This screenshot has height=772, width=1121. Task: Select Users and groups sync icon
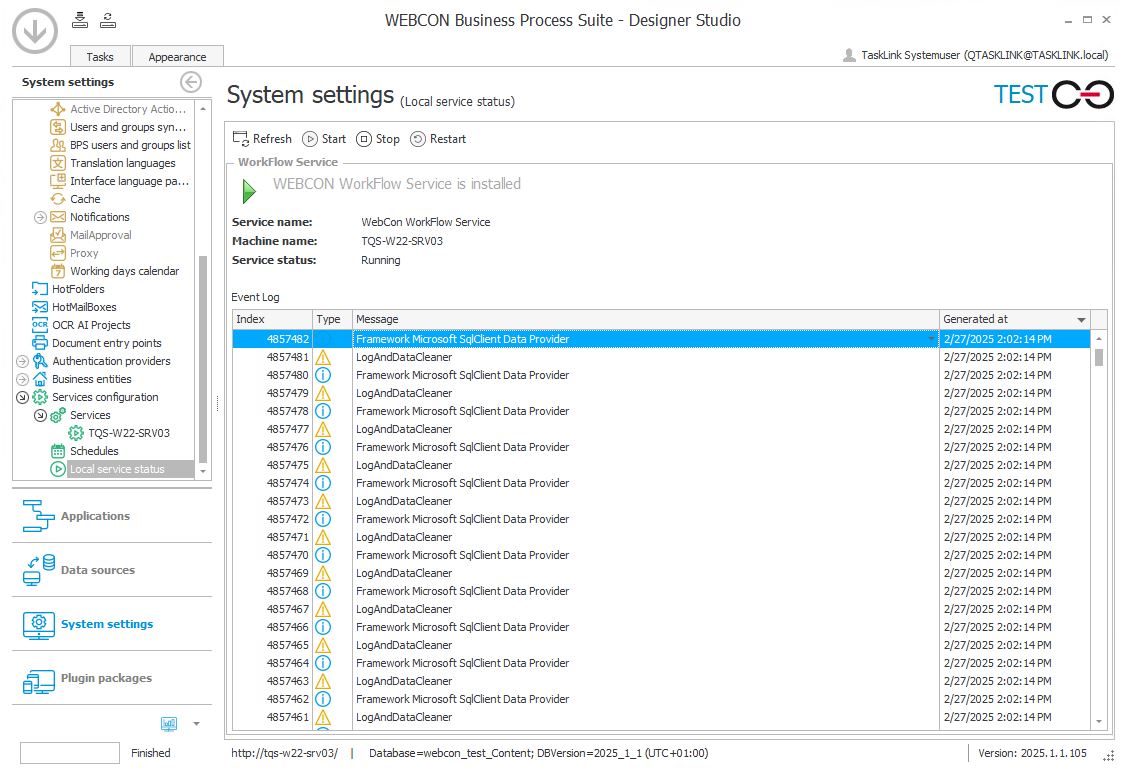tap(58, 127)
